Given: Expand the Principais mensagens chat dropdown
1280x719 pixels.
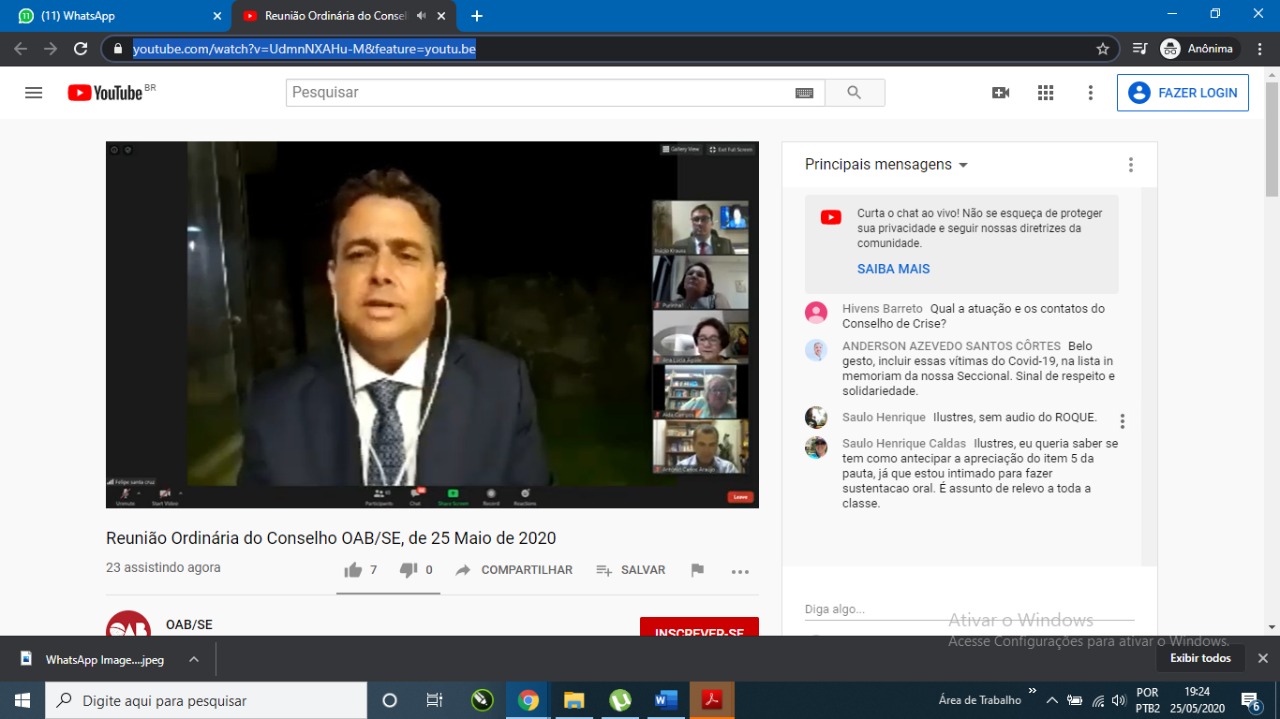Looking at the screenshot, I should (886, 165).
